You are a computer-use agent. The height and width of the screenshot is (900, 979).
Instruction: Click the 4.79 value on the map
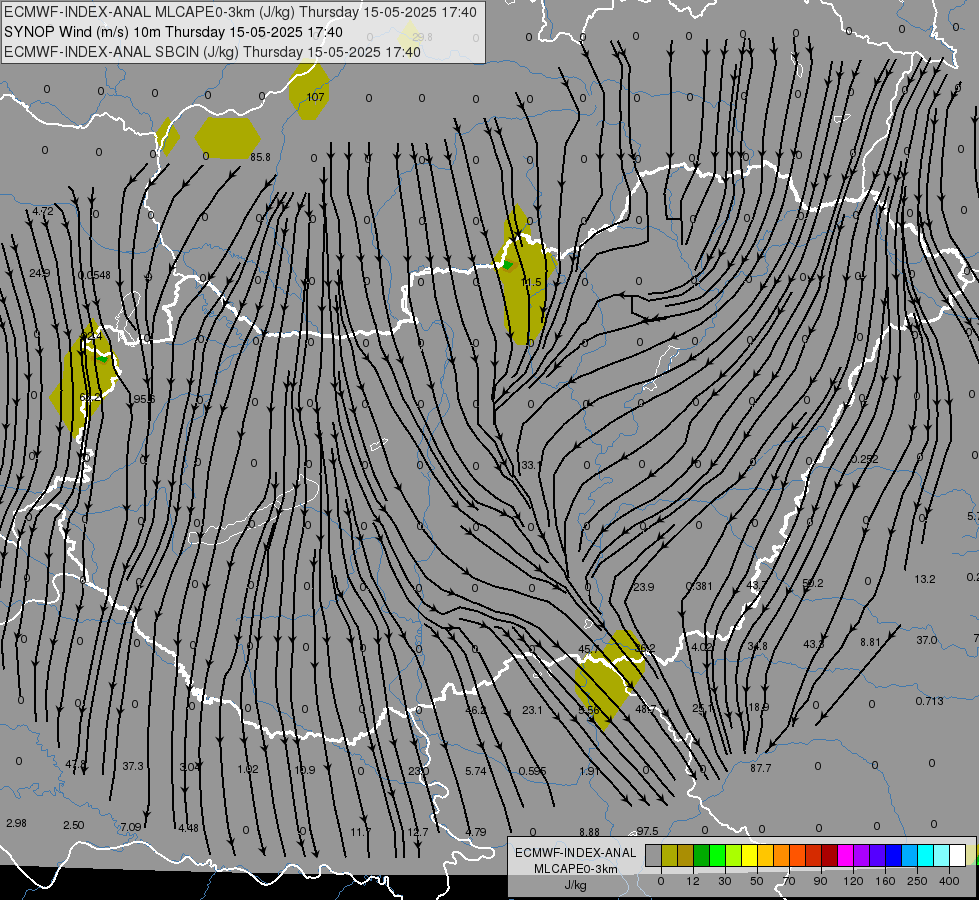pos(476,832)
